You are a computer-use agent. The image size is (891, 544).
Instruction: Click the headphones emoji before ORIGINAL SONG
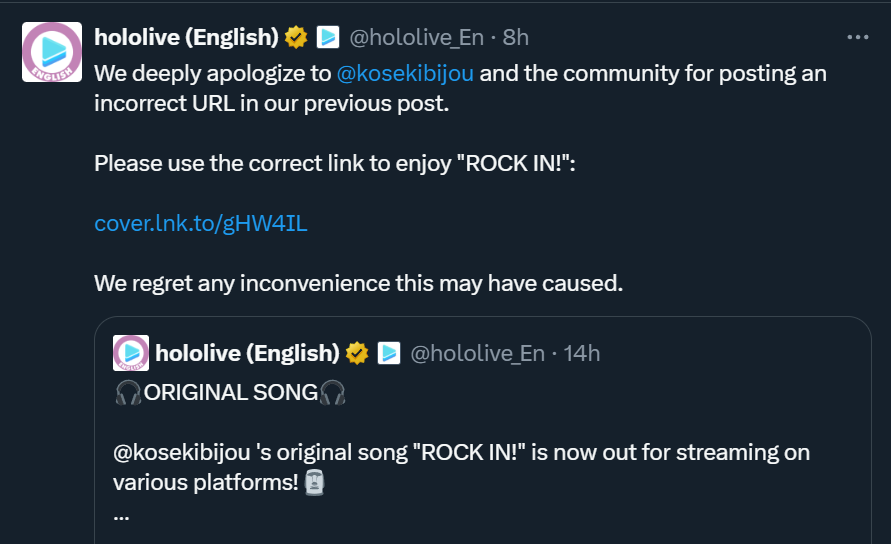(129, 393)
